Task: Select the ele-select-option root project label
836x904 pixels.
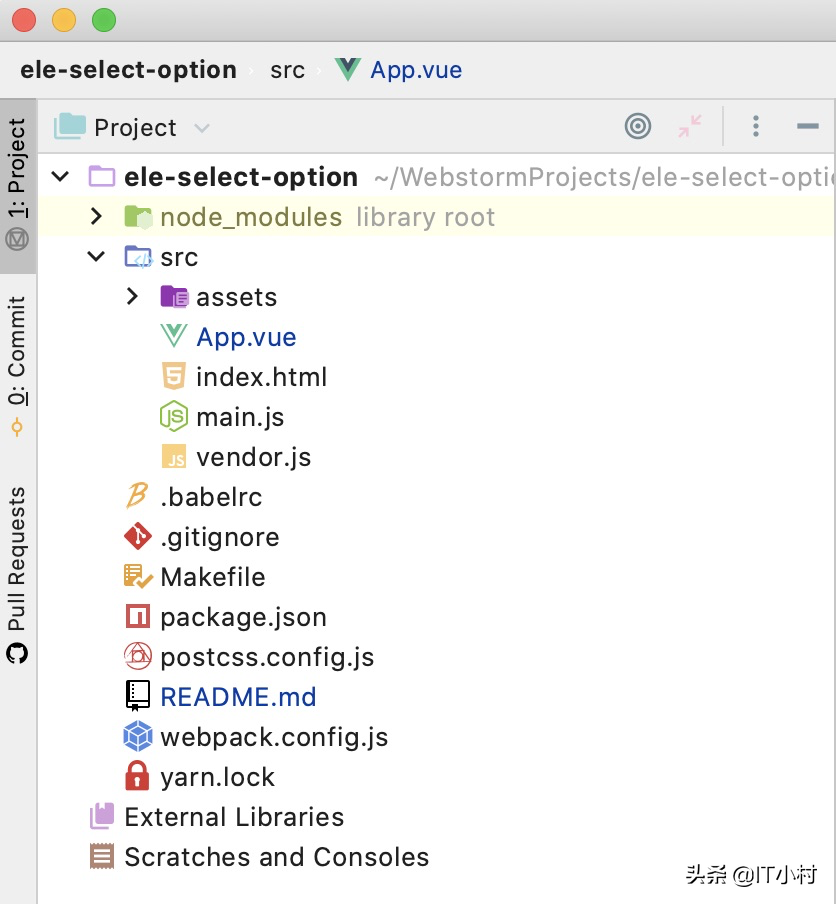Action: 241,177
